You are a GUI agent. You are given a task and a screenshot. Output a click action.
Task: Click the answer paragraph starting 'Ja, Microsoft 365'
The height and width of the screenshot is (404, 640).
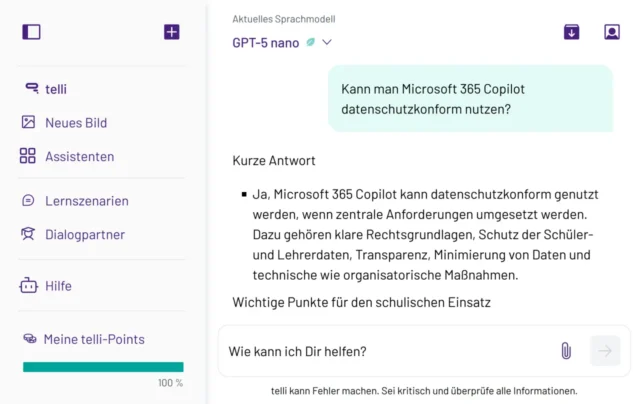[x=425, y=235]
